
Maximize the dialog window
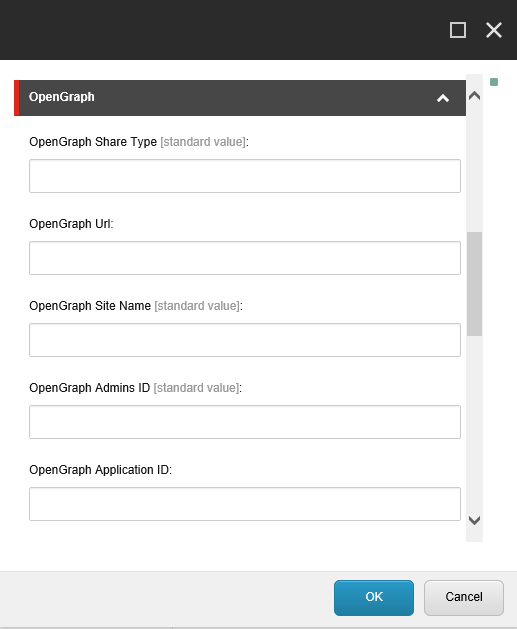click(x=458, y=30)
